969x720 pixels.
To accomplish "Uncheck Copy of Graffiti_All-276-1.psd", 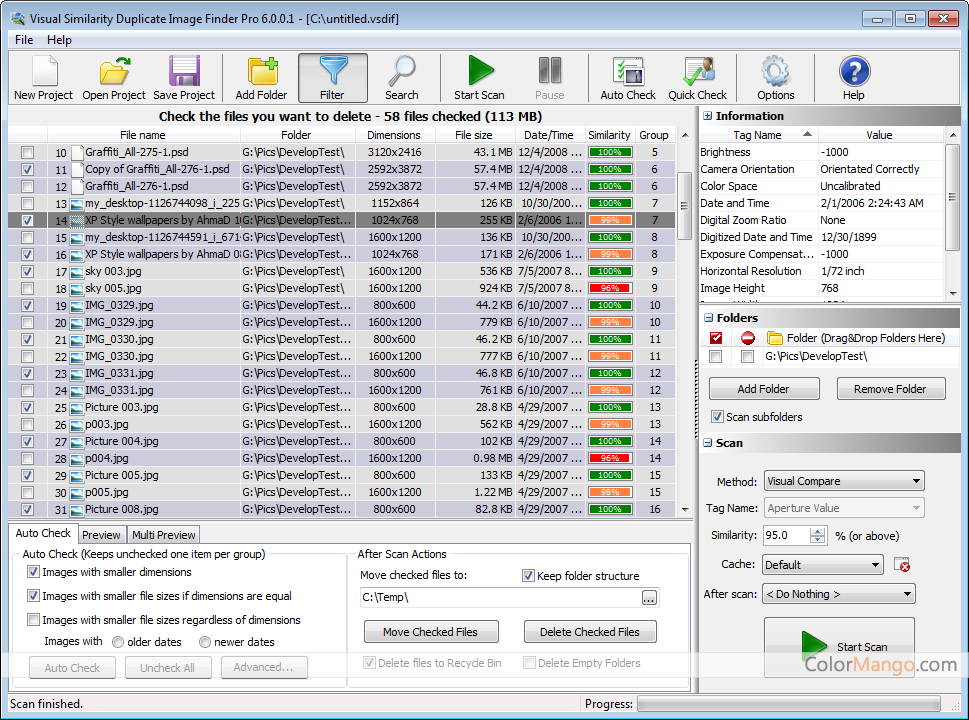I will pos(27,169).
